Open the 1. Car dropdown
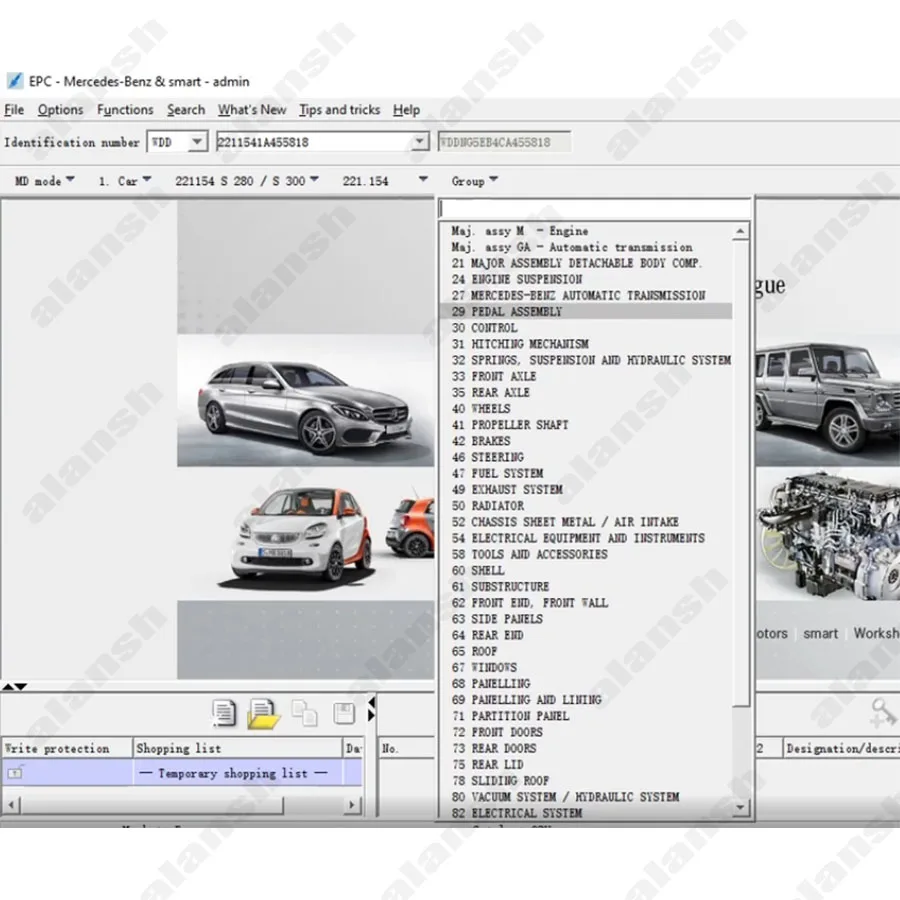This screenshot has height=900, width=900. click(x=125, y=181)
